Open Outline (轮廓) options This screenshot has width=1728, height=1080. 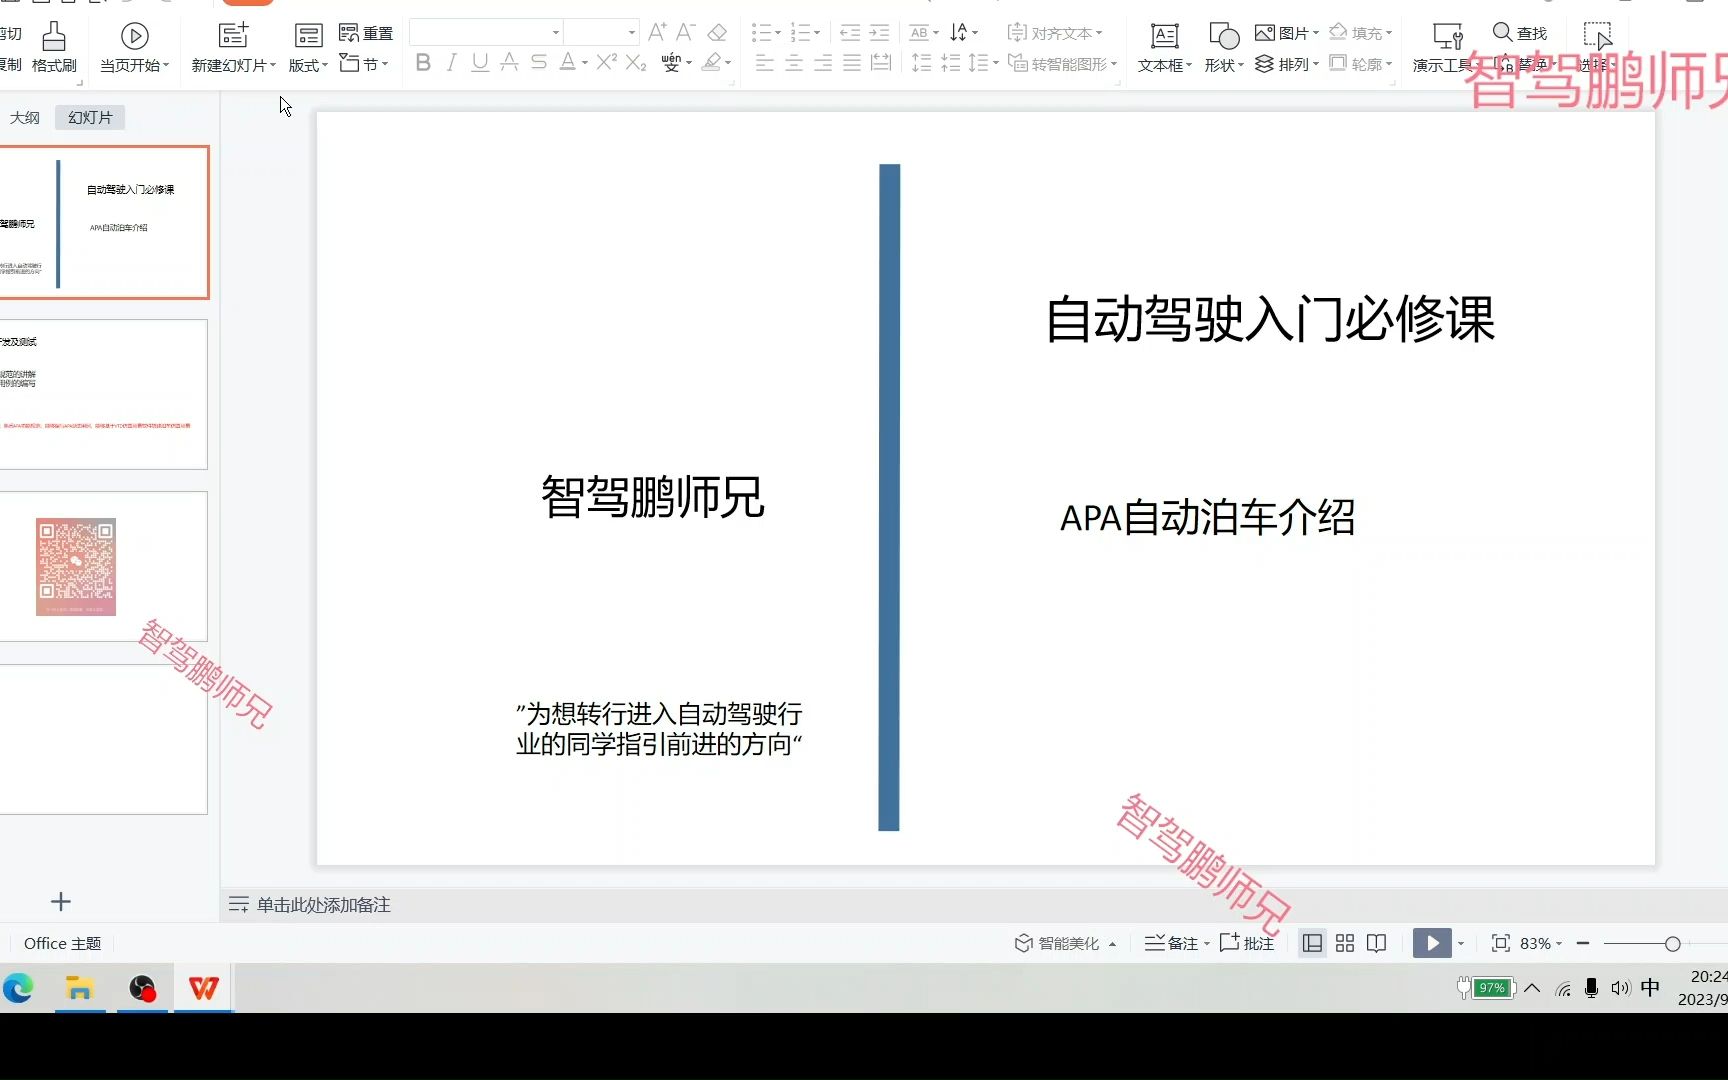pyautogui.click(x=1360, y=64)
